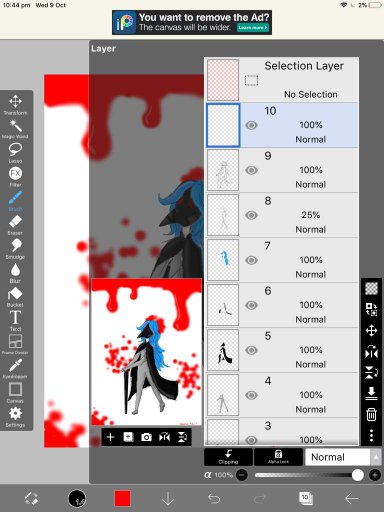
Task: Toggle visibility of layer 7
Action: click(x=252, y=260)
